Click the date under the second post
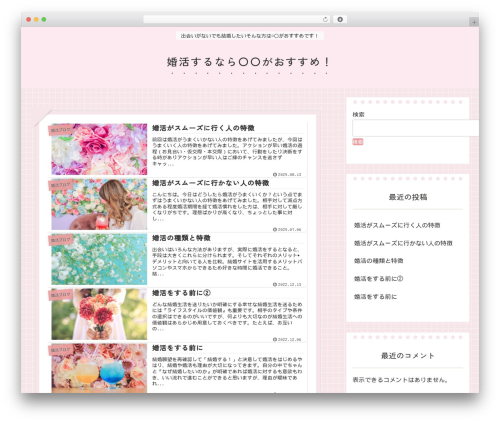The width and height of the screenshot is (500, 423). [287, 230]
